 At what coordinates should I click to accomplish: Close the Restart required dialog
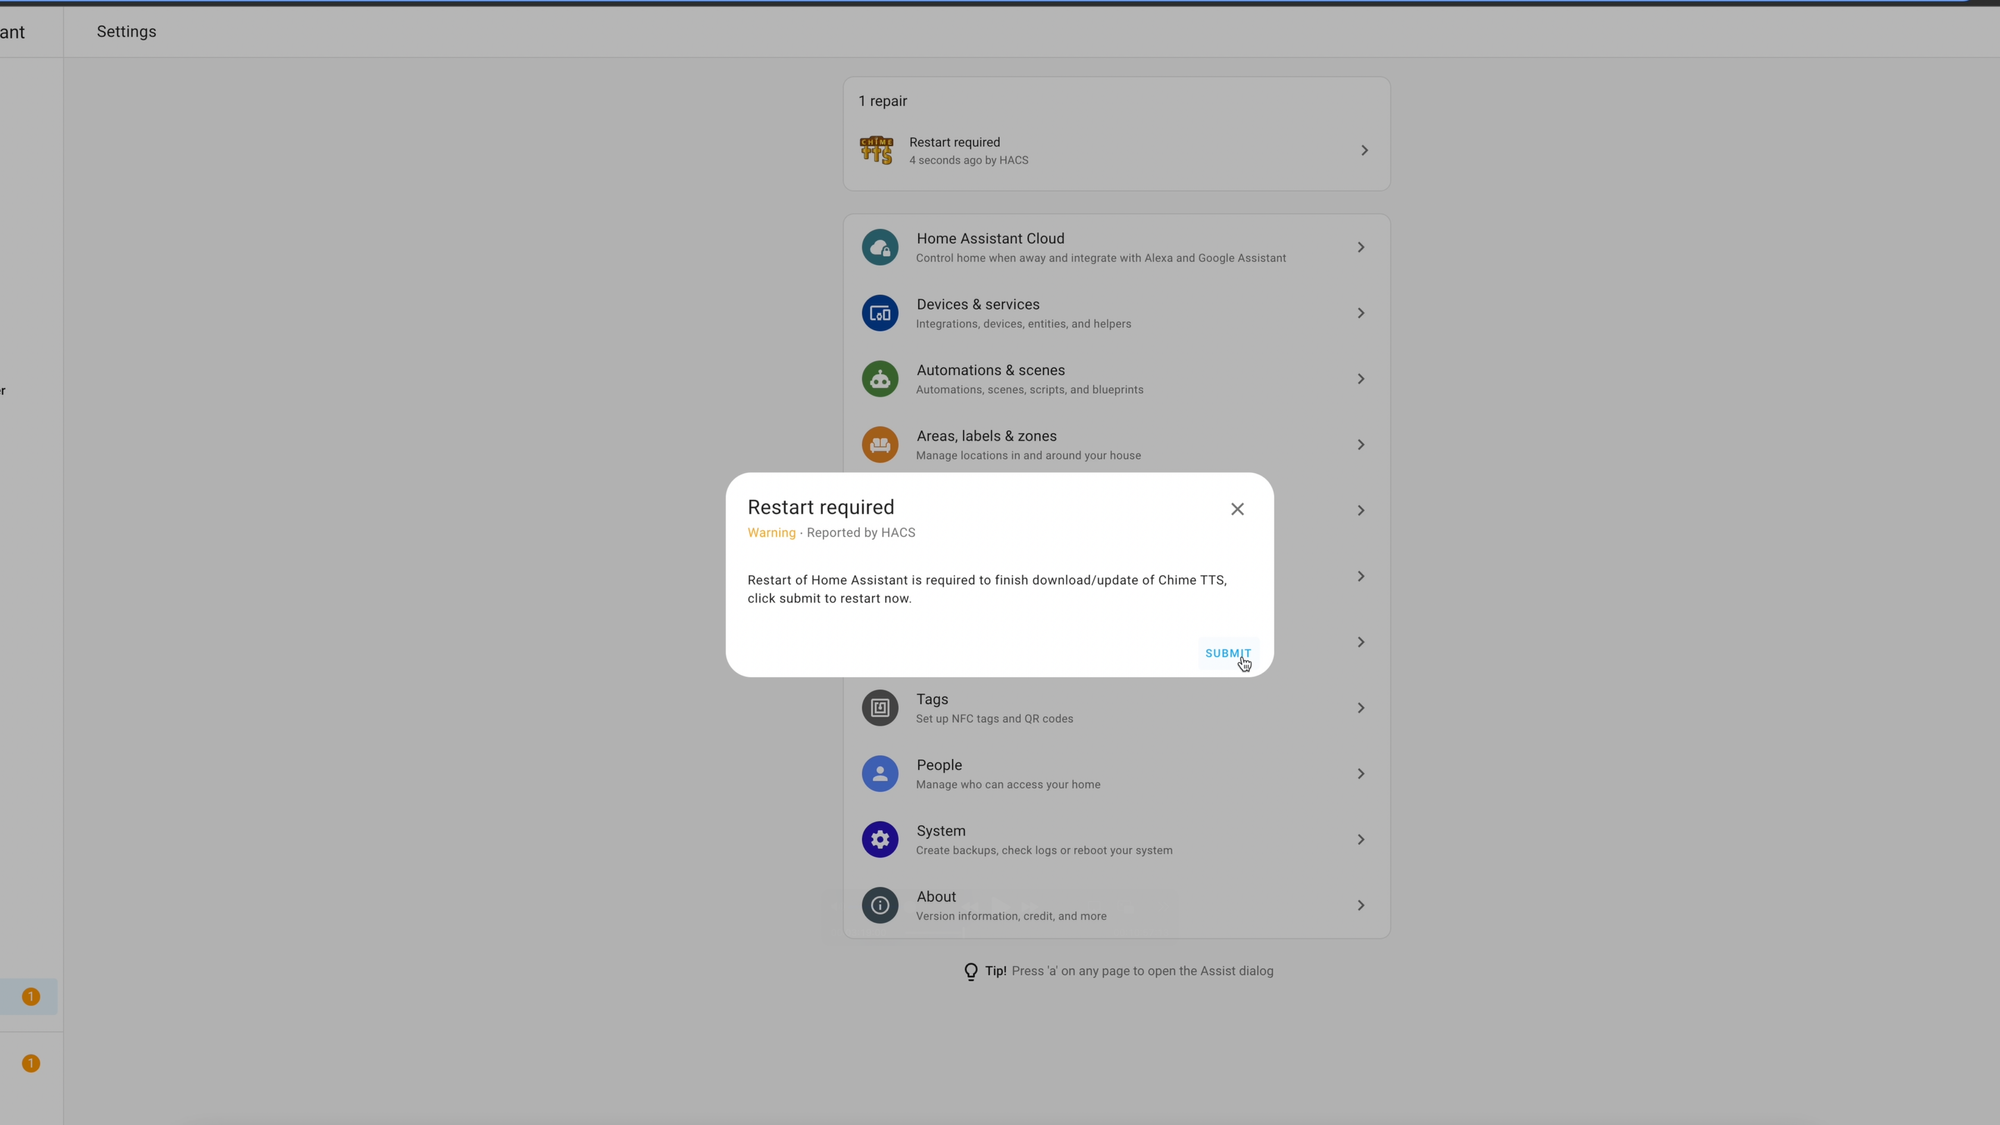click(x=1237, y=509)
